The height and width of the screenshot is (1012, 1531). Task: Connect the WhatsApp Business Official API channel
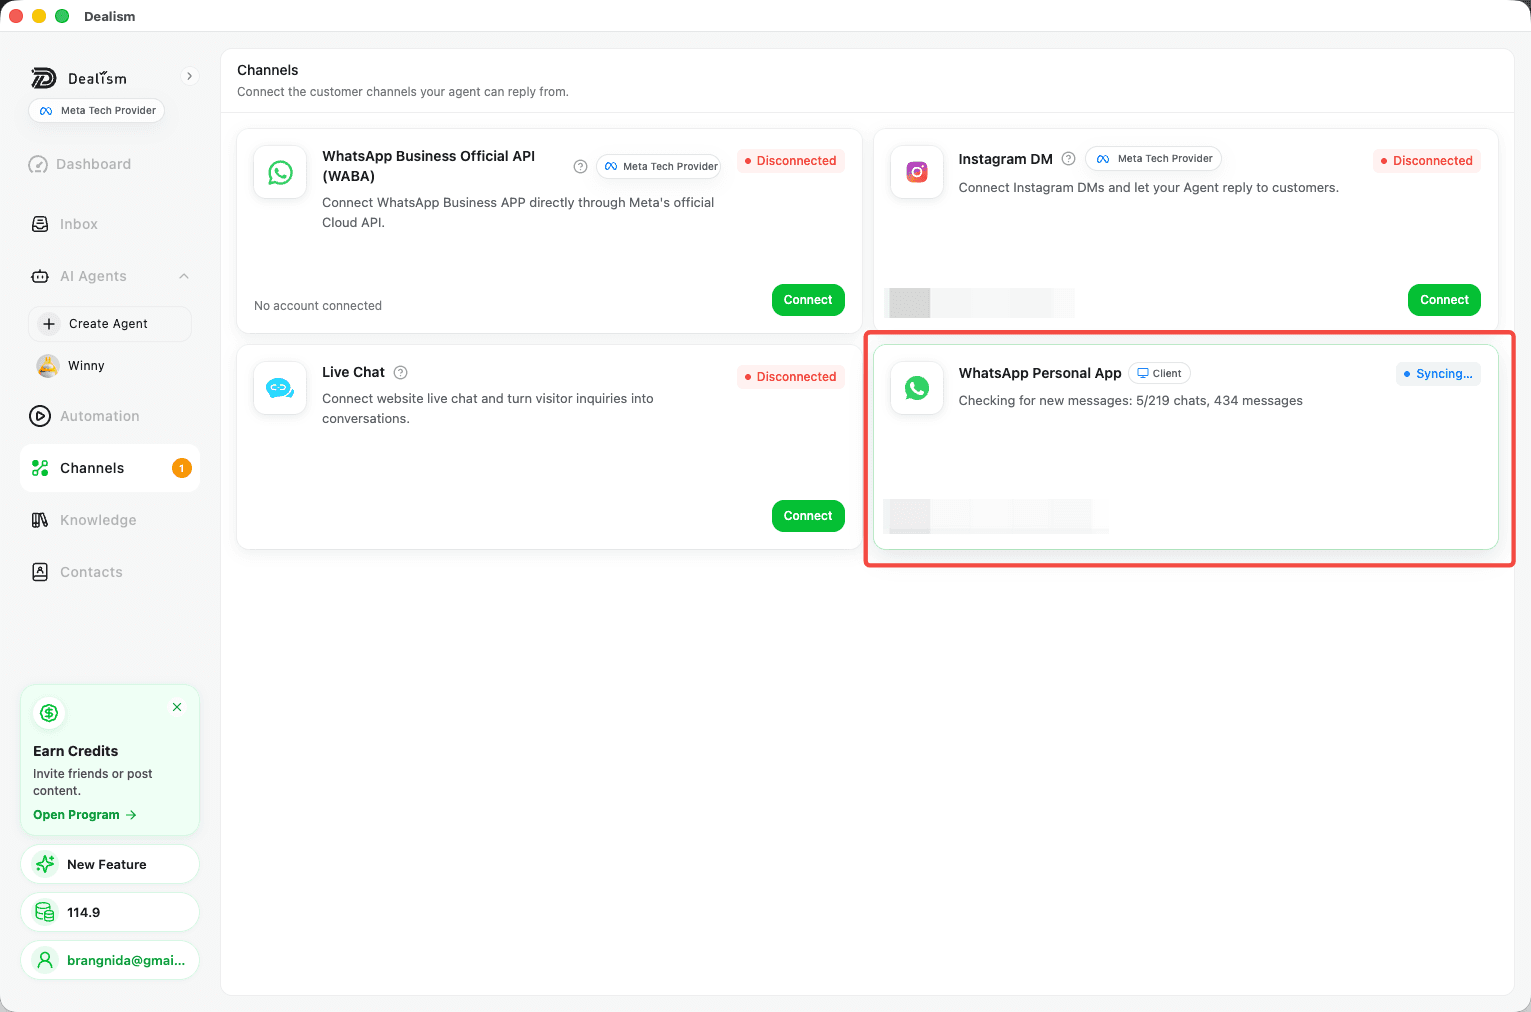tap(808, 300)
